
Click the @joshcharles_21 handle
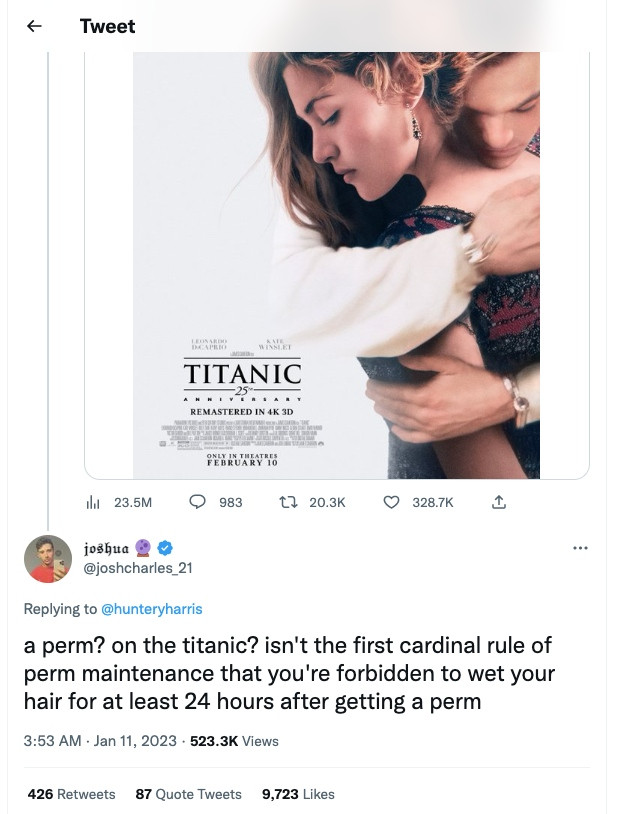(x=137, y=568)
